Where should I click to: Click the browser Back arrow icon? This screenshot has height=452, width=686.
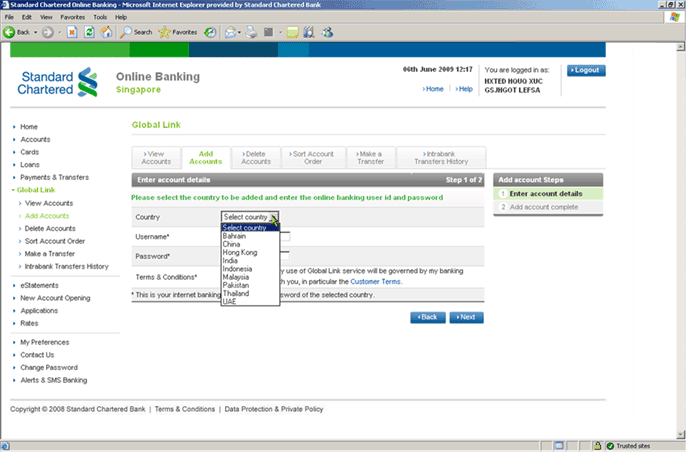click(x=9, y=32)
